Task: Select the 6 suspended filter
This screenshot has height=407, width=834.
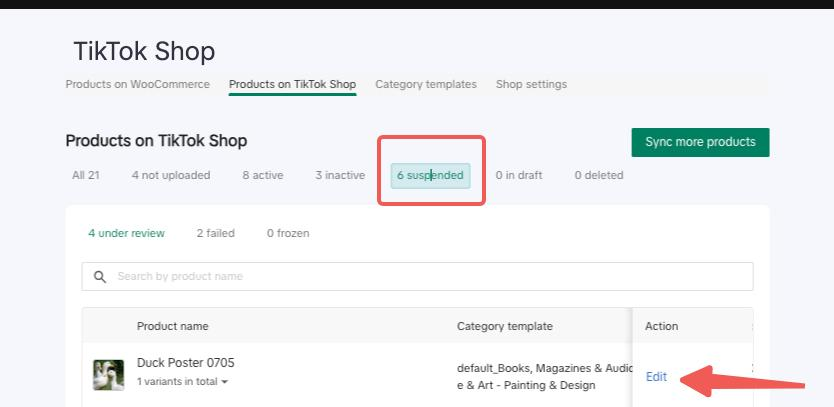Action: tap(430, 176)
